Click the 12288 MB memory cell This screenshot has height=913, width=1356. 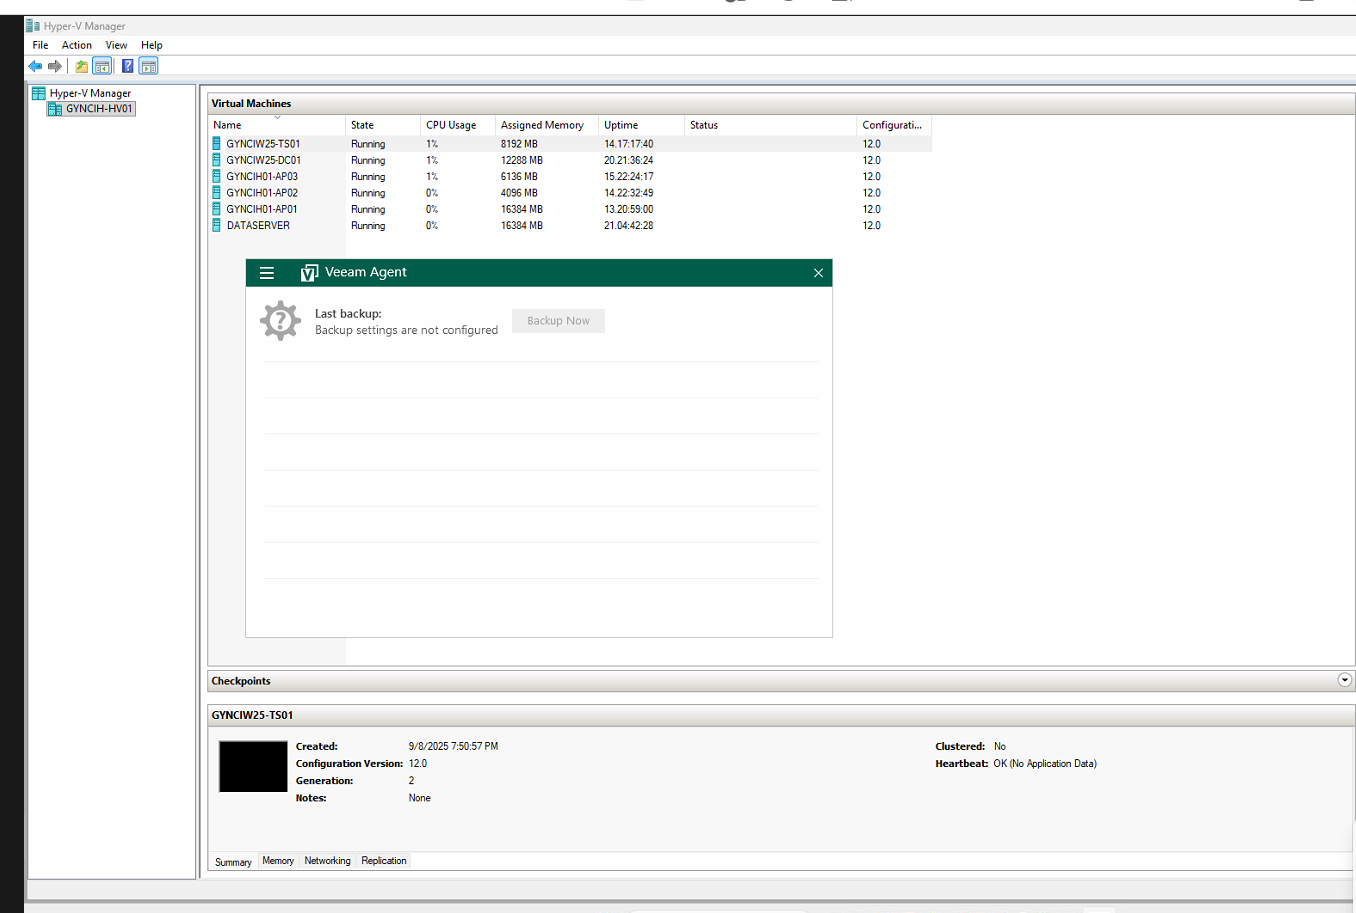point(522,160)
